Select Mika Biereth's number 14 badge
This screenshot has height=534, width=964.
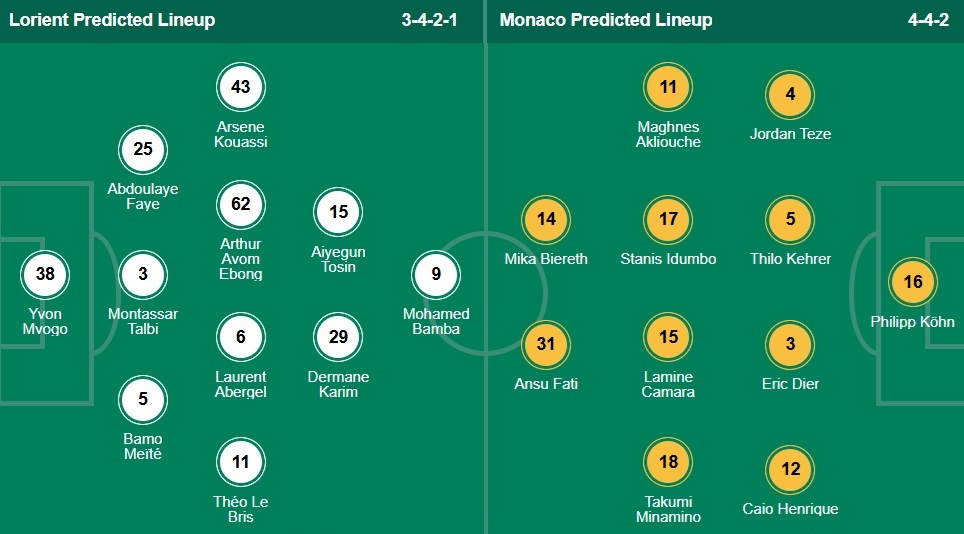click(x=546, y=219)
